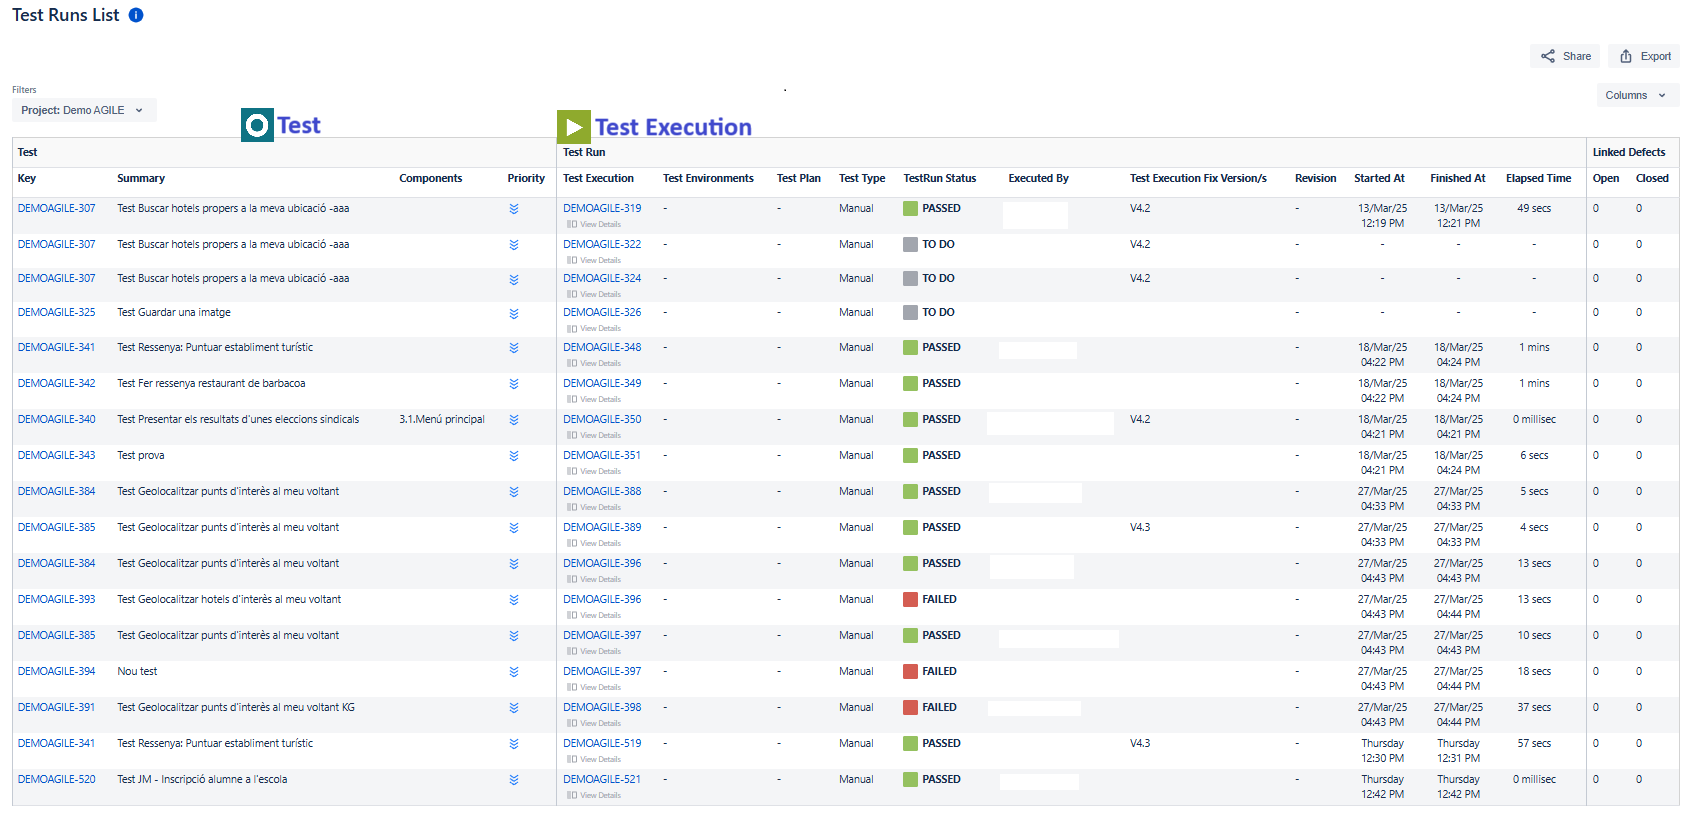Screen dimensions: 1687x814
Task: Click priority icon in the DEMOAGILE-393 row
Action: pos(514,600)
